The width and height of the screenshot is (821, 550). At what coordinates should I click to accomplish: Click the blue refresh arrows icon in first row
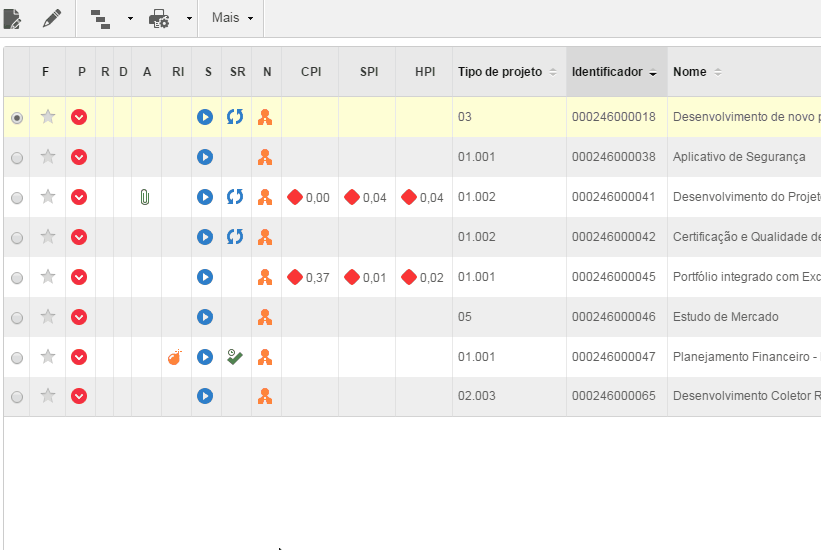pyautogui.click(x=235, y=117)
